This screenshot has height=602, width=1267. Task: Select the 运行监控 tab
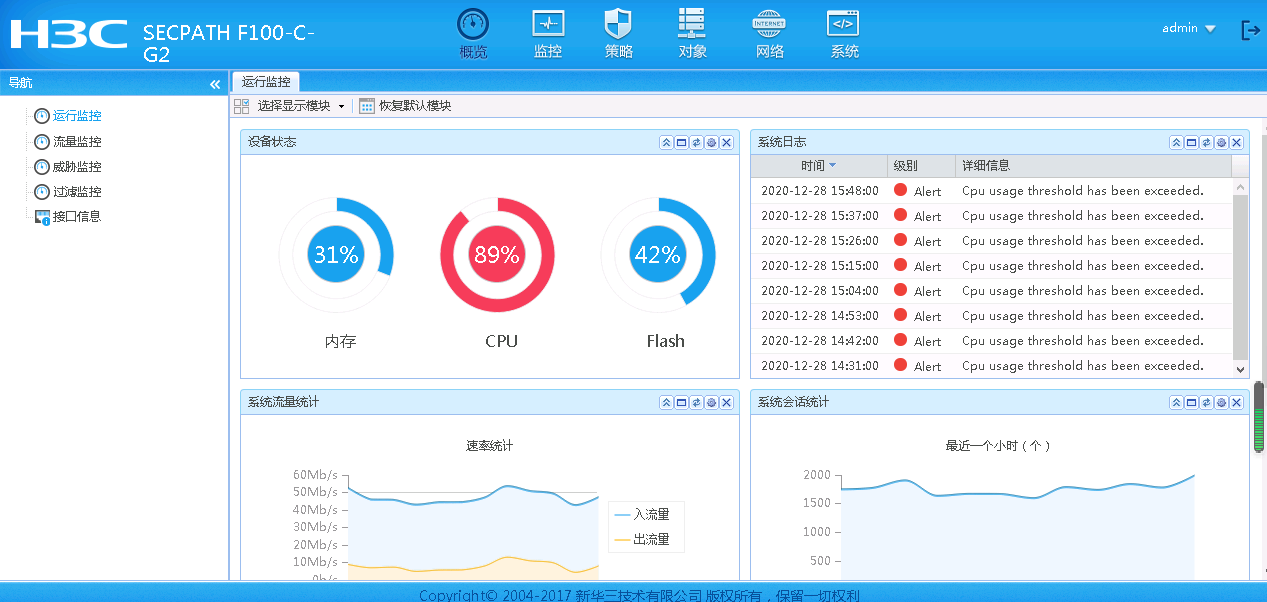[x=266, y=82]
